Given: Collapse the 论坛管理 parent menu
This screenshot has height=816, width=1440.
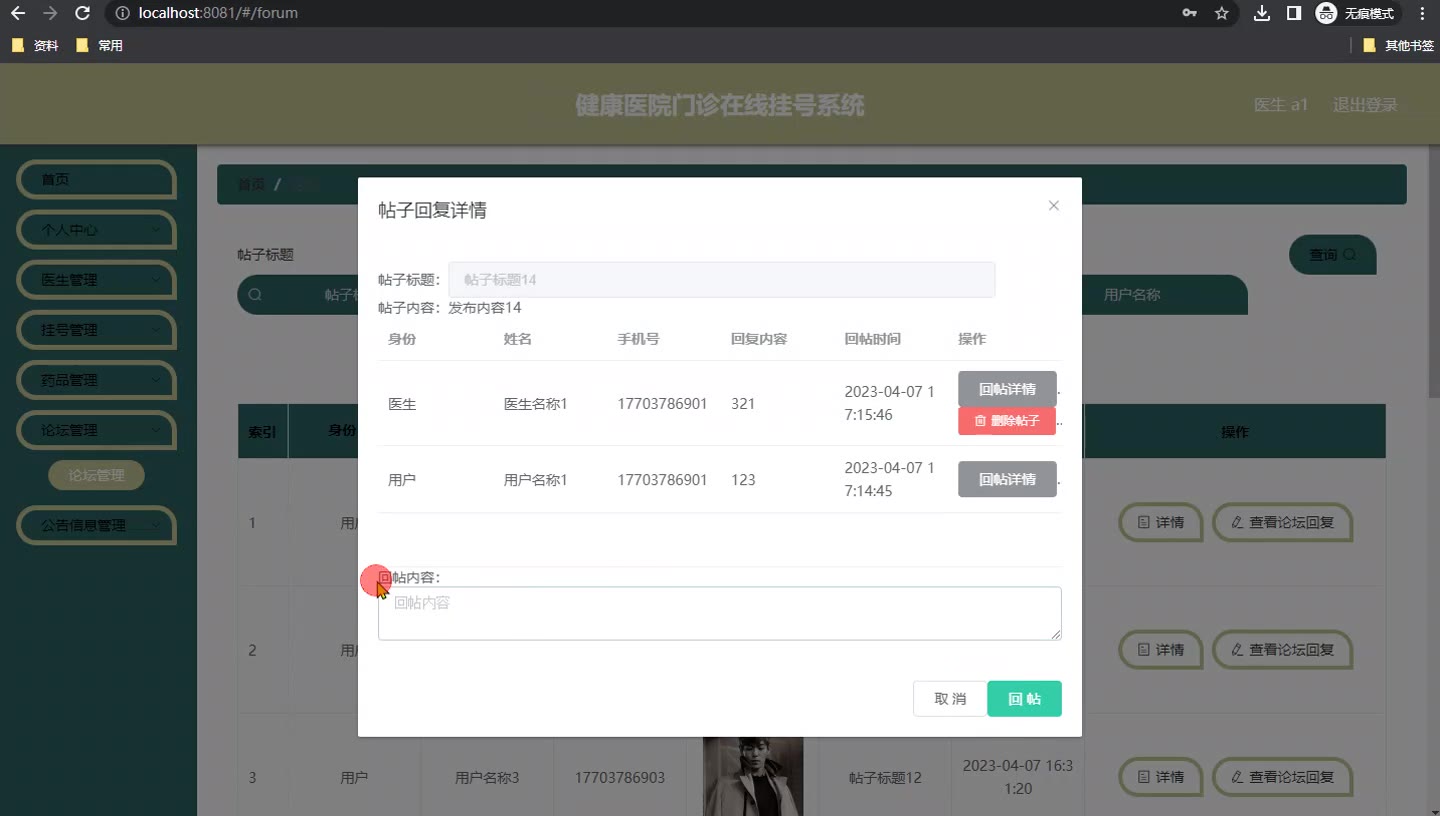Looking at the screenshot, I should coord(96,430).
